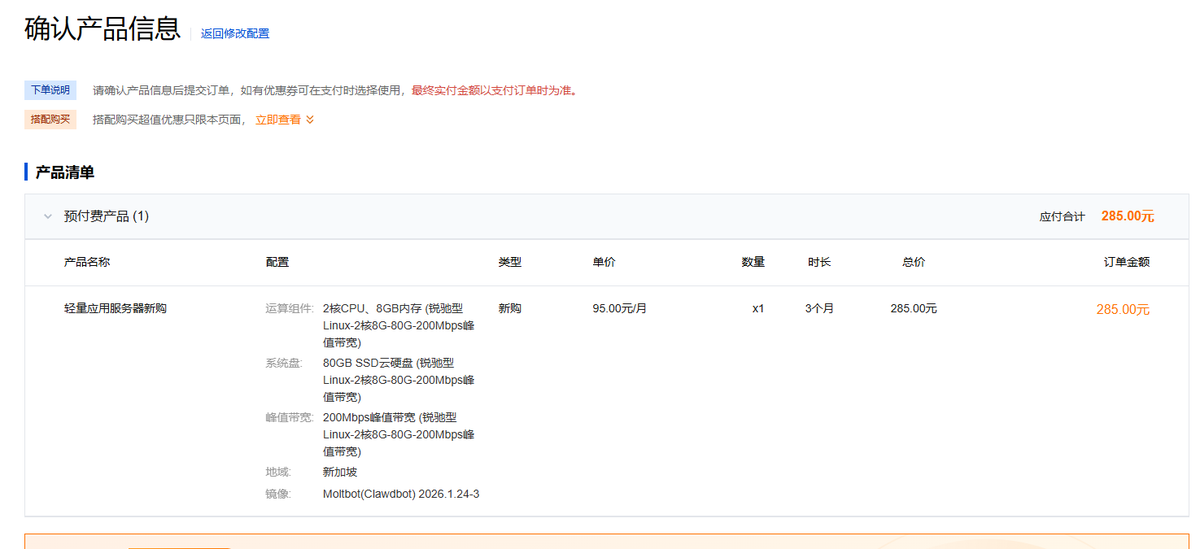Screen dimensions: 1200x549
Task: Click the 产品名称 column header
Action: 87,262
